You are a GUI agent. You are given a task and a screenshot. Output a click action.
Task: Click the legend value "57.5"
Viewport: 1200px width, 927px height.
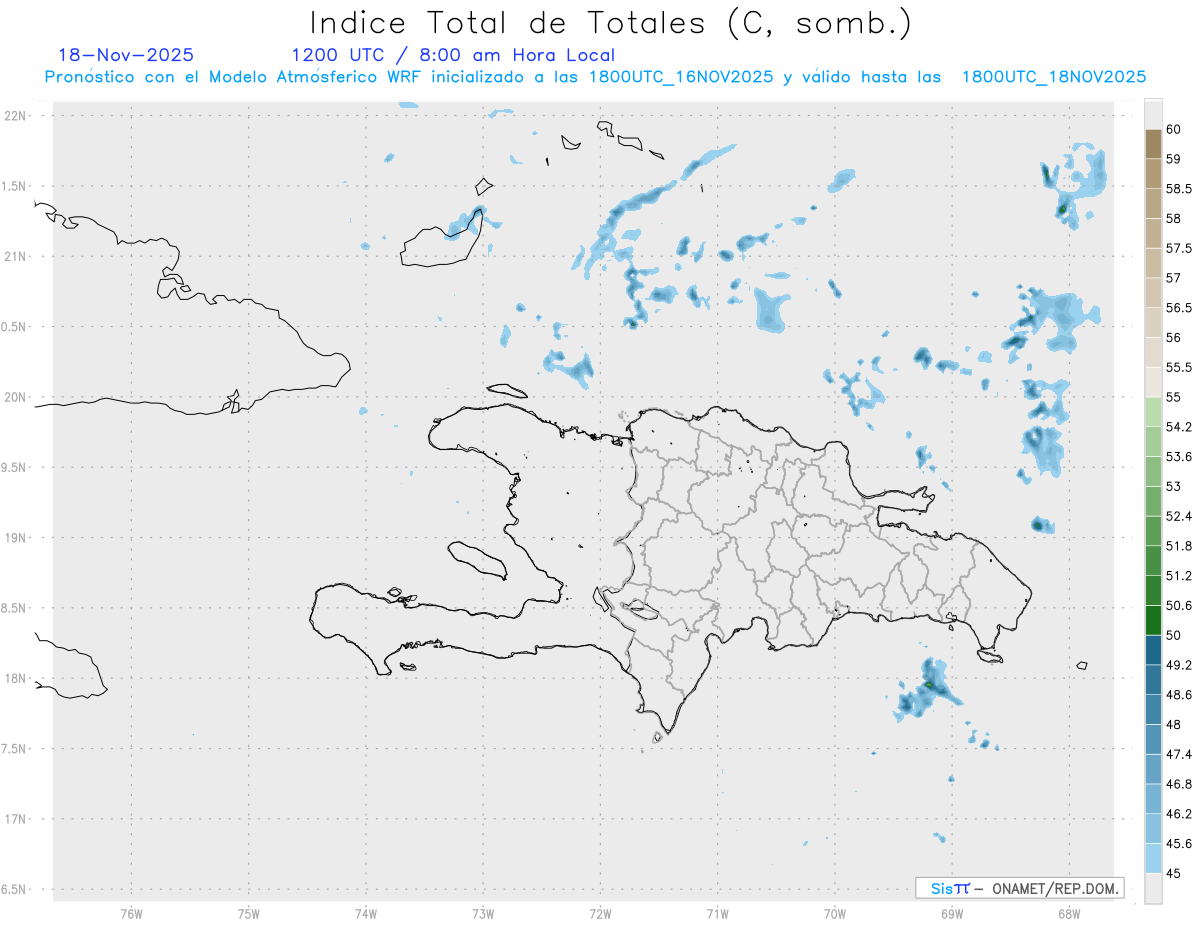1179,248
